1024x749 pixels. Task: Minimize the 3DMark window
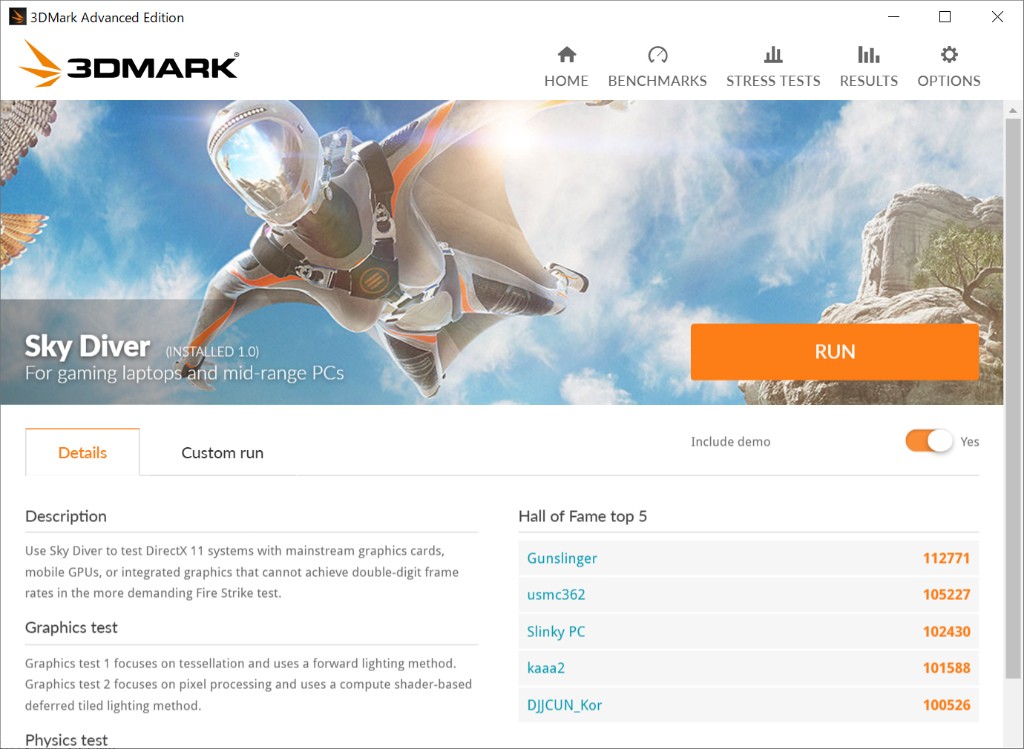click(893, 17)
